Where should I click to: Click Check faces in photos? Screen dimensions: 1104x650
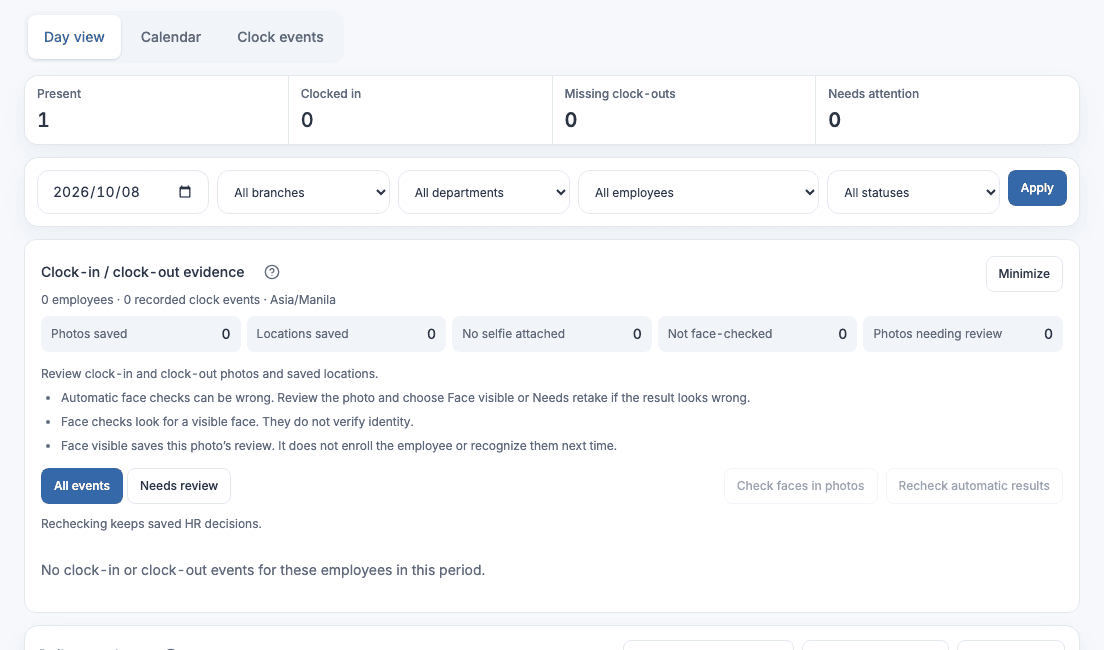coord(801,486)
